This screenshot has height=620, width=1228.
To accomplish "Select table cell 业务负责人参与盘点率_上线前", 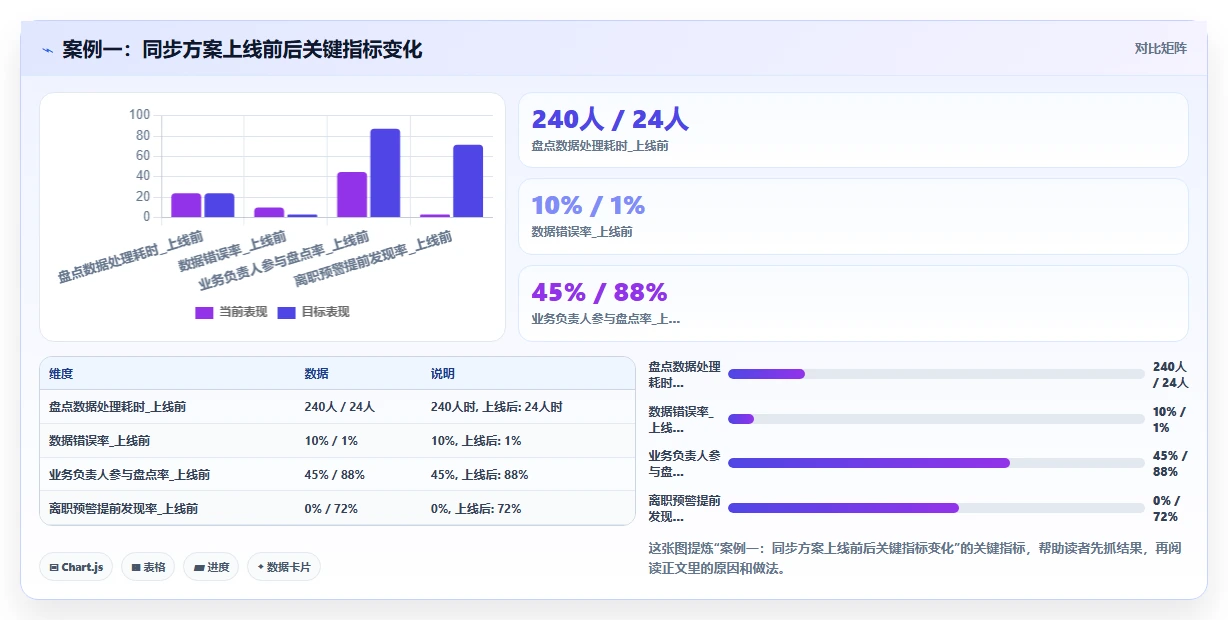I will coord(129,475).
